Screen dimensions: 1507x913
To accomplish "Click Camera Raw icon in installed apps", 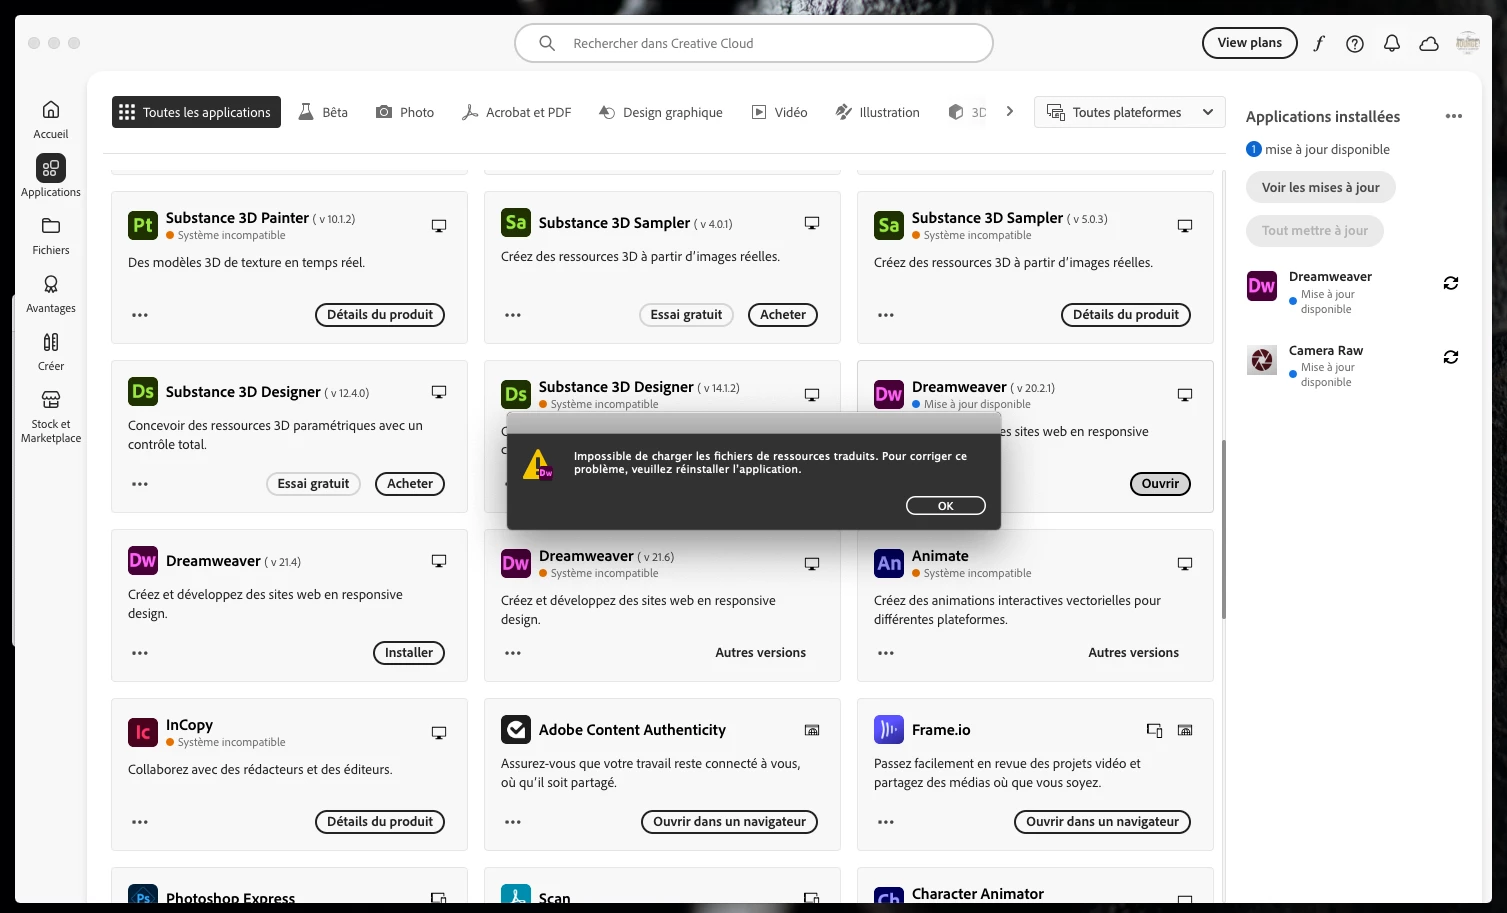I will (1262, 360).
